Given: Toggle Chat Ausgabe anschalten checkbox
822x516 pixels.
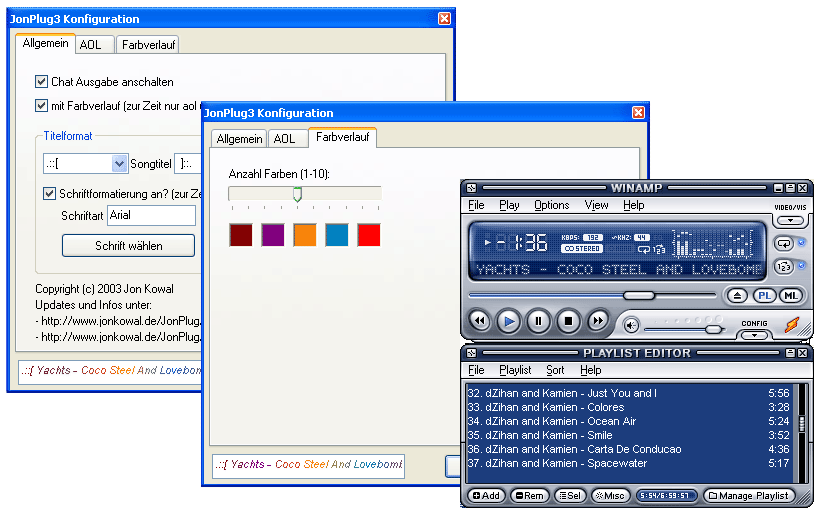Looking at the screenshot, I should tap(41, 82).
